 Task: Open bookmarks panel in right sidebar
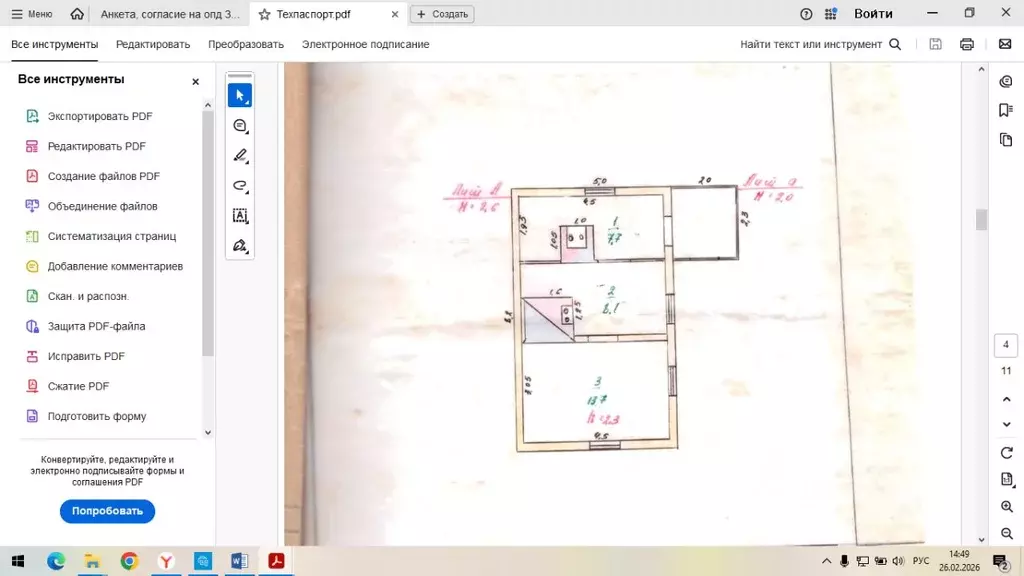[1005, 110]
